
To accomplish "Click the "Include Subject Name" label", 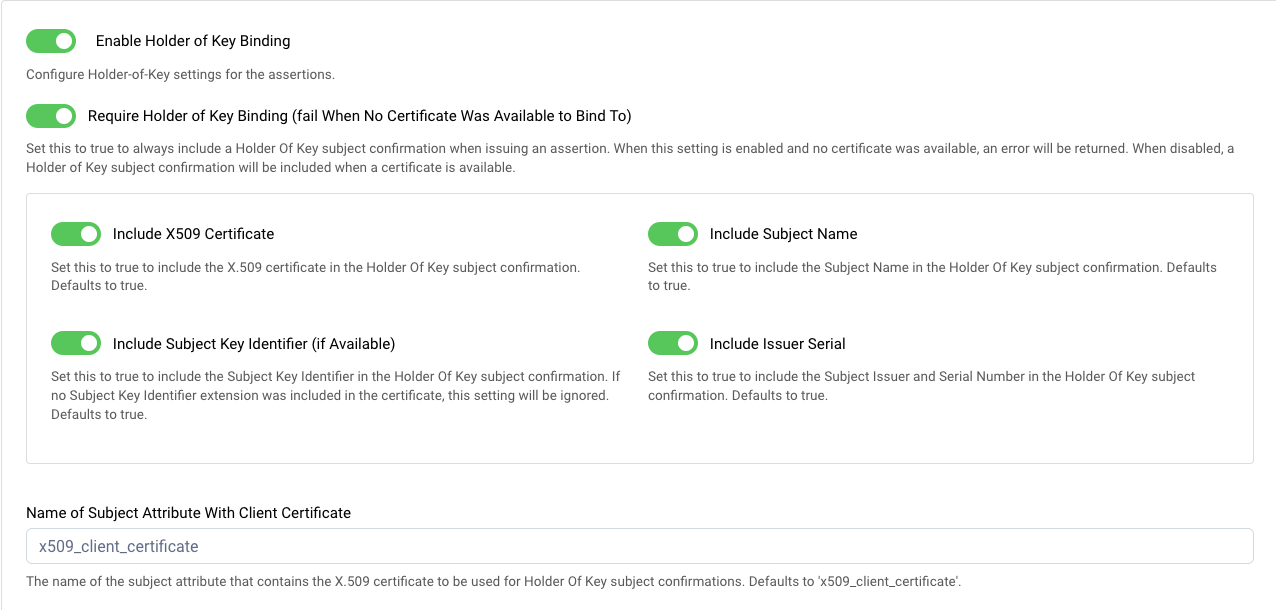I will click(783, 234).
